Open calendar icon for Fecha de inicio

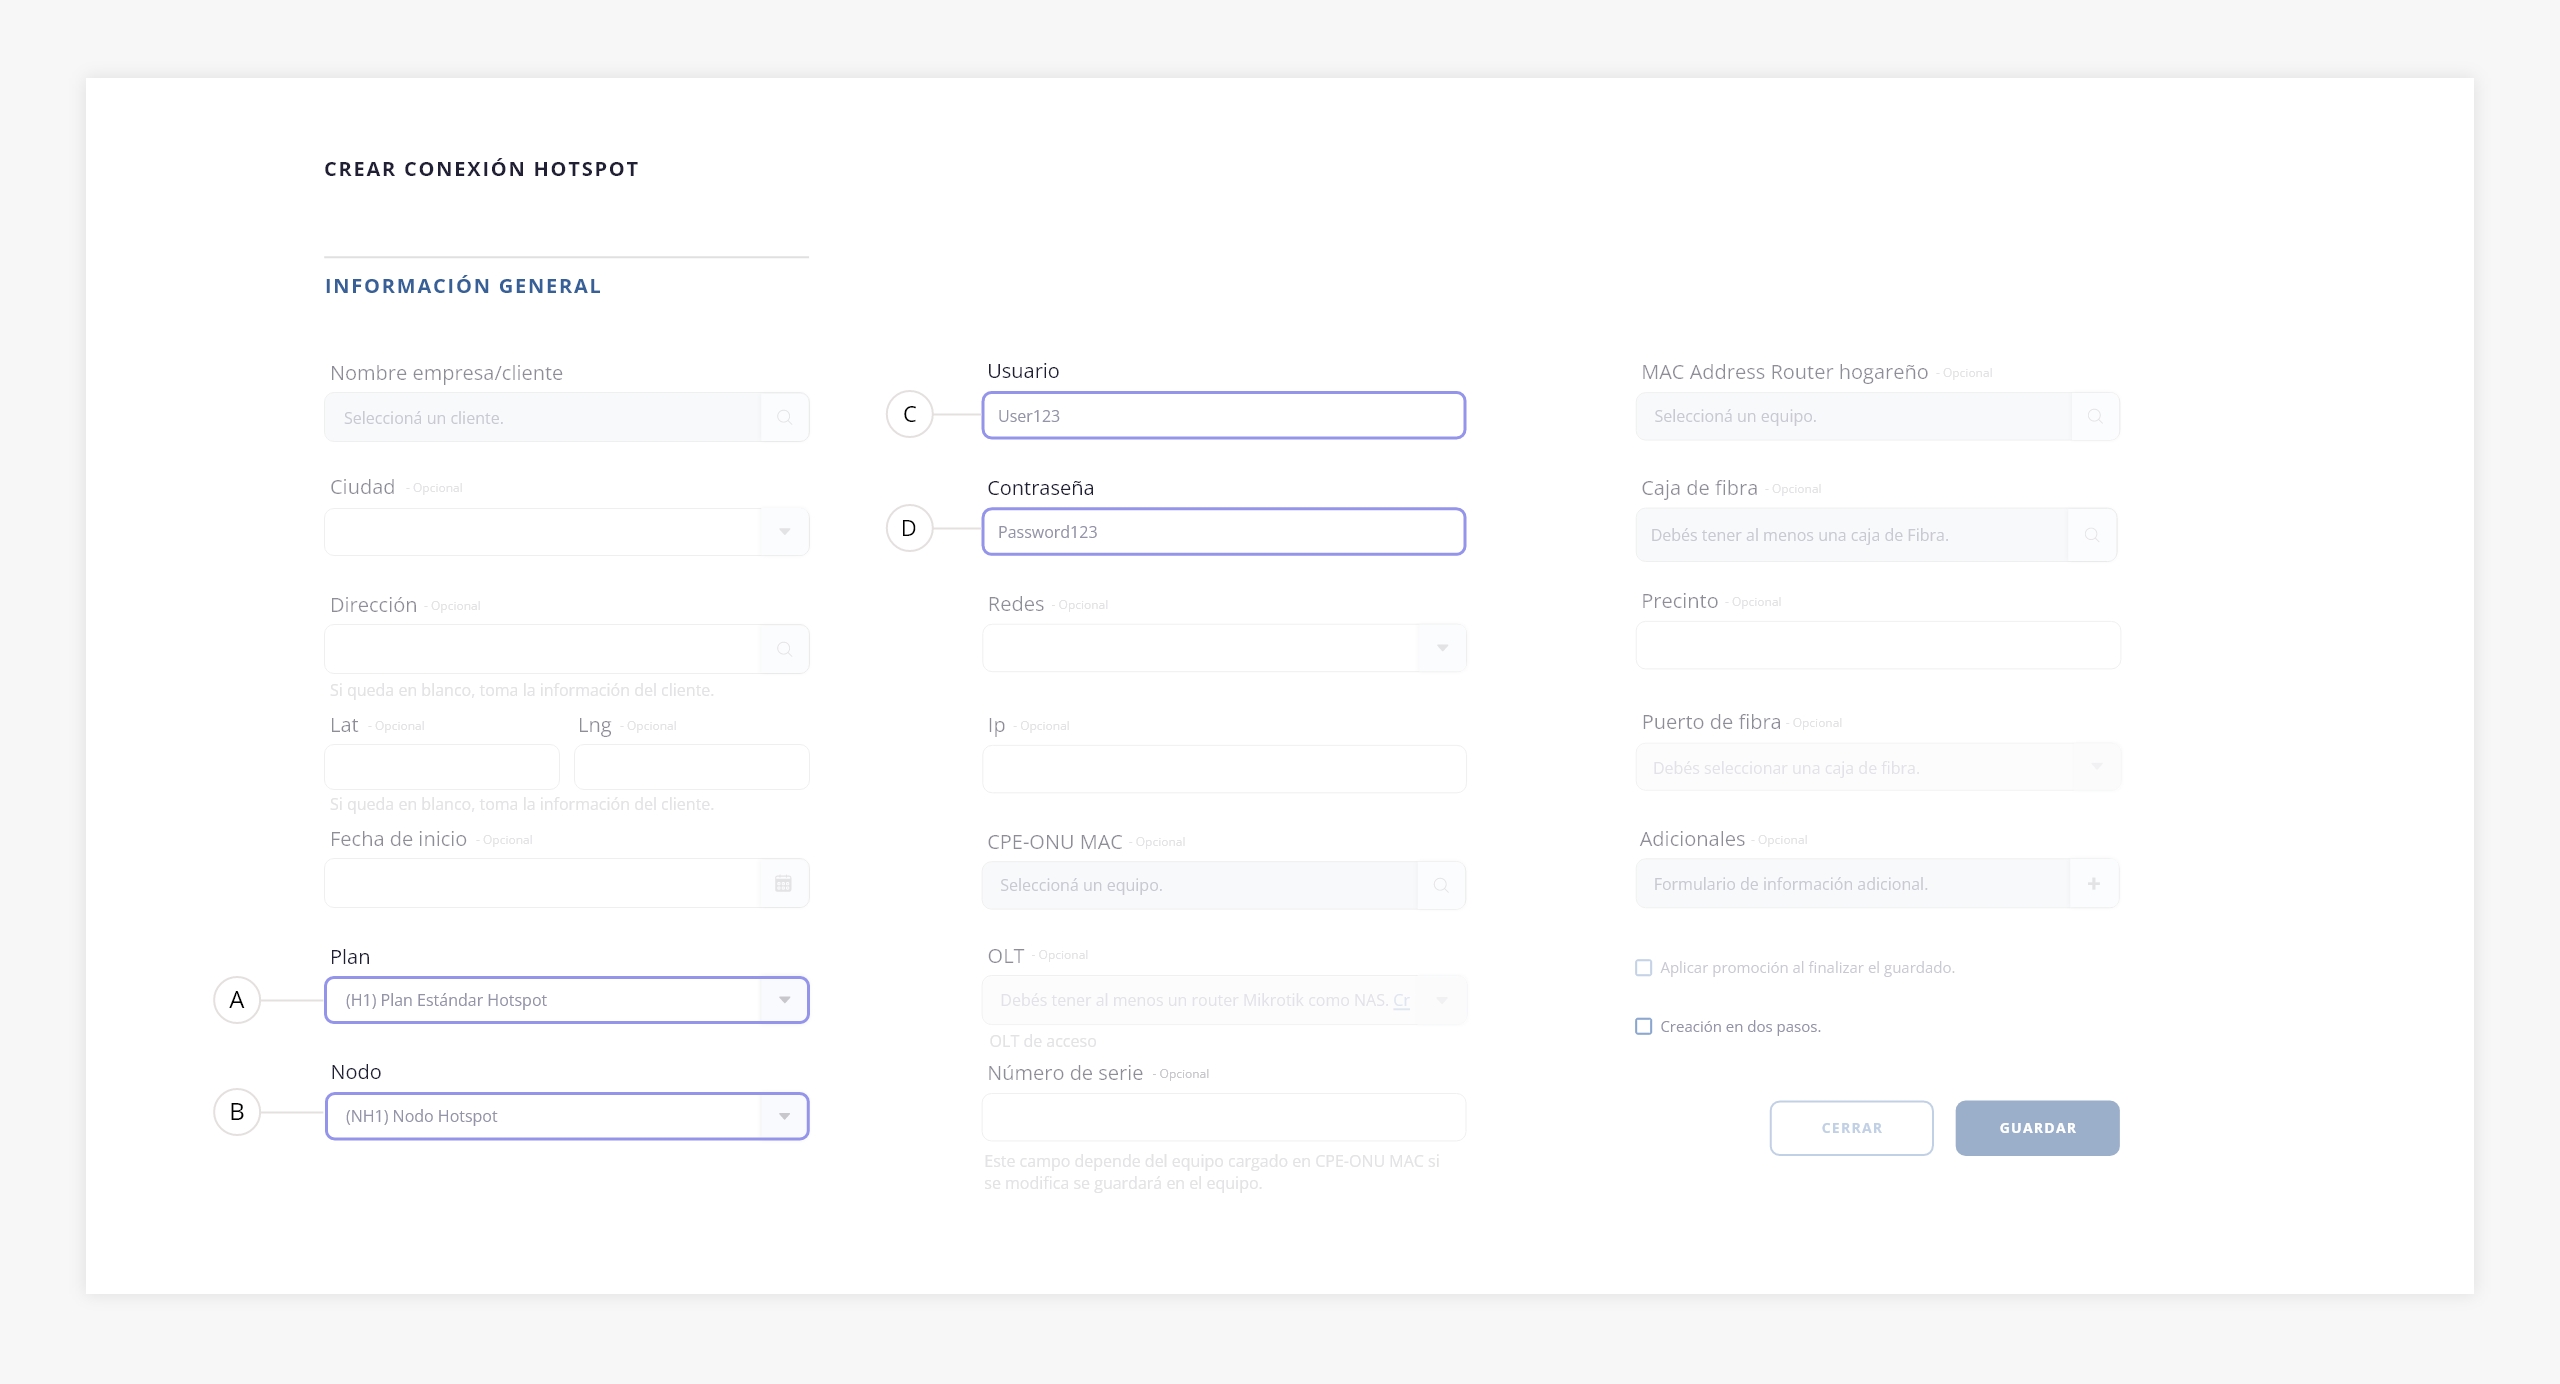click(783, 883)
